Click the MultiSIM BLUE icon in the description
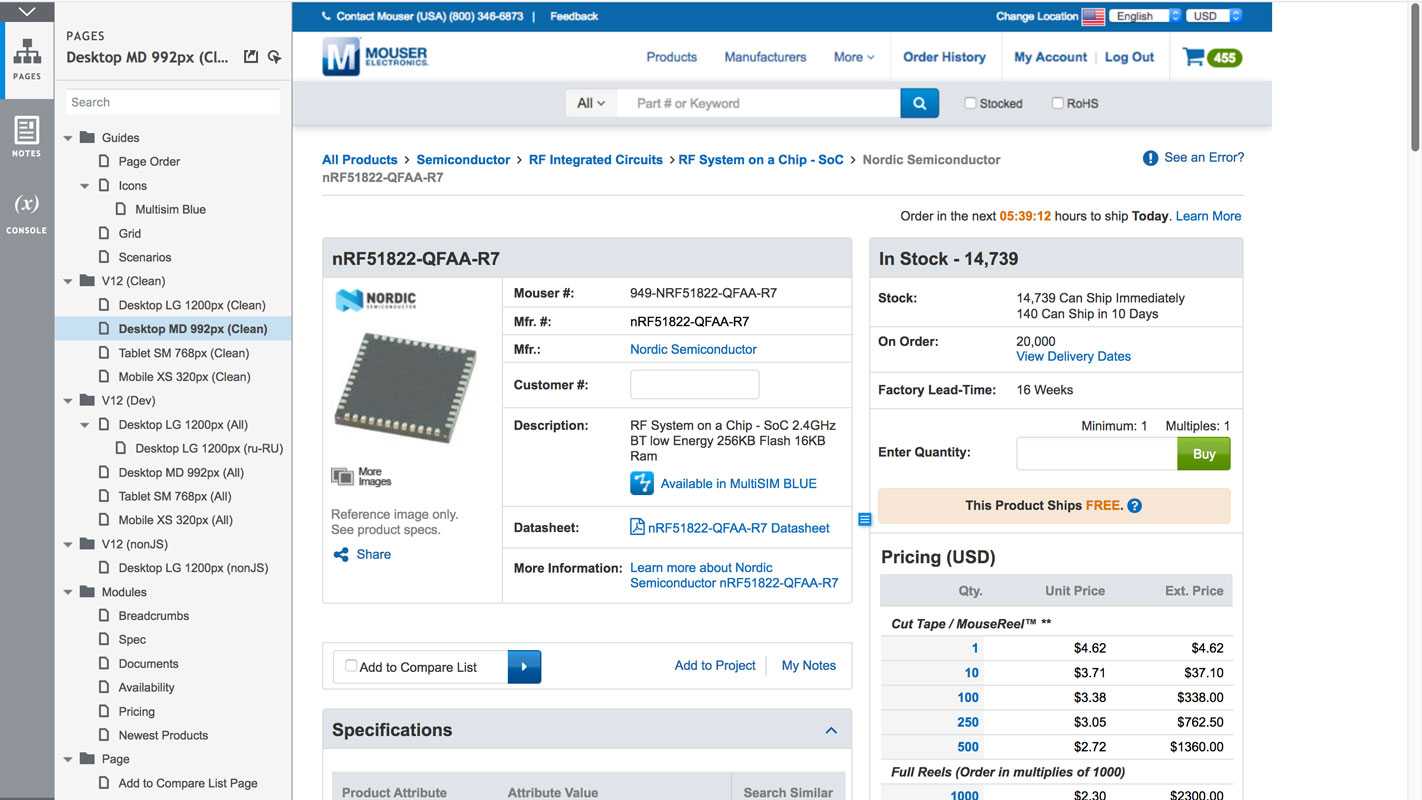The image size is (1422, 800). tap(641, 483)
